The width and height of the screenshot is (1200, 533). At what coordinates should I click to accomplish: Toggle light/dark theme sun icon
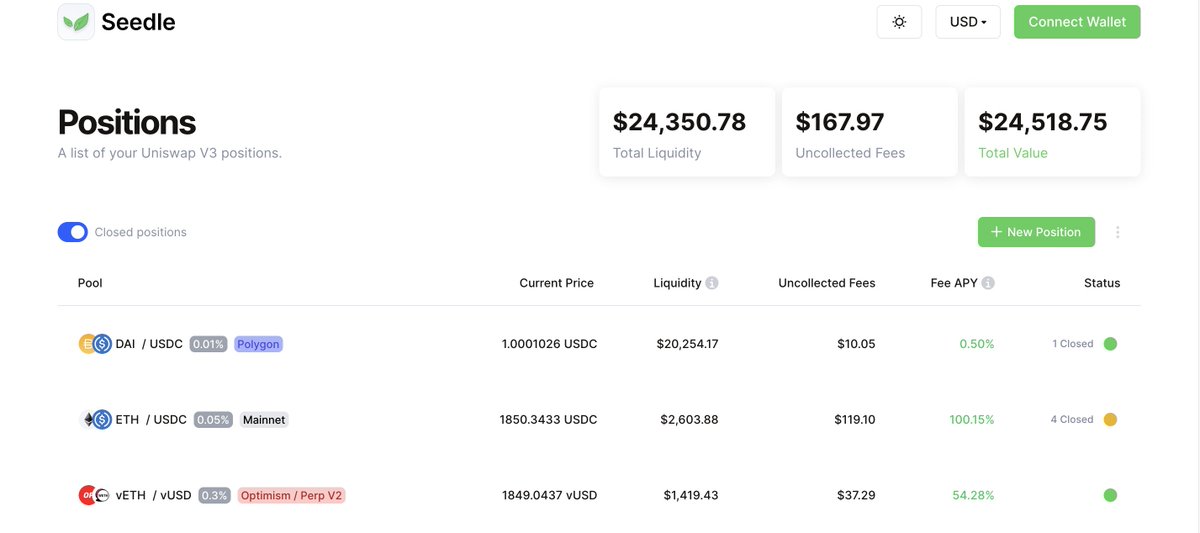(x=899, y=22)
